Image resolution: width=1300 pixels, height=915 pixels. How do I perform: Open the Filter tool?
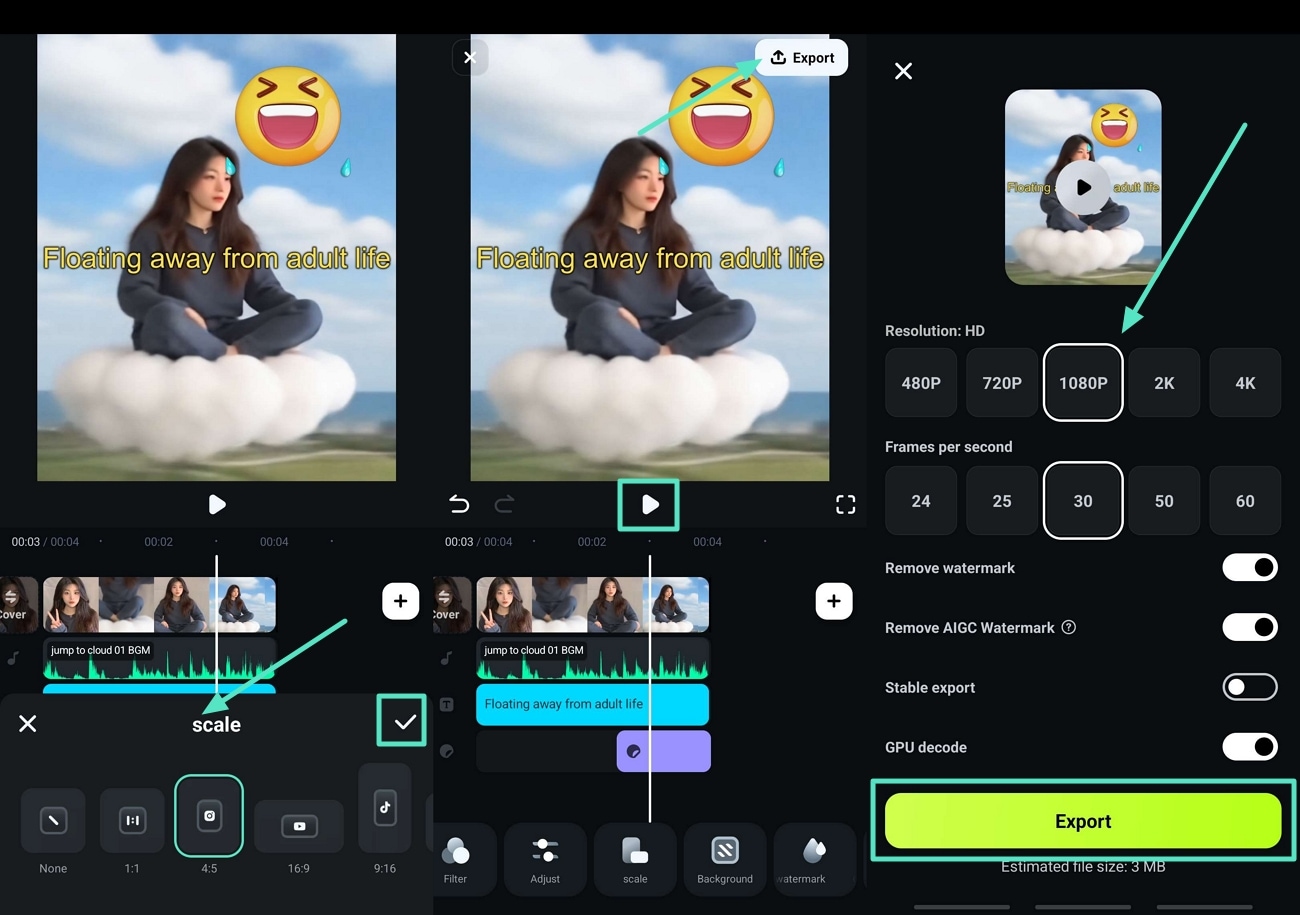coord(456,858)
